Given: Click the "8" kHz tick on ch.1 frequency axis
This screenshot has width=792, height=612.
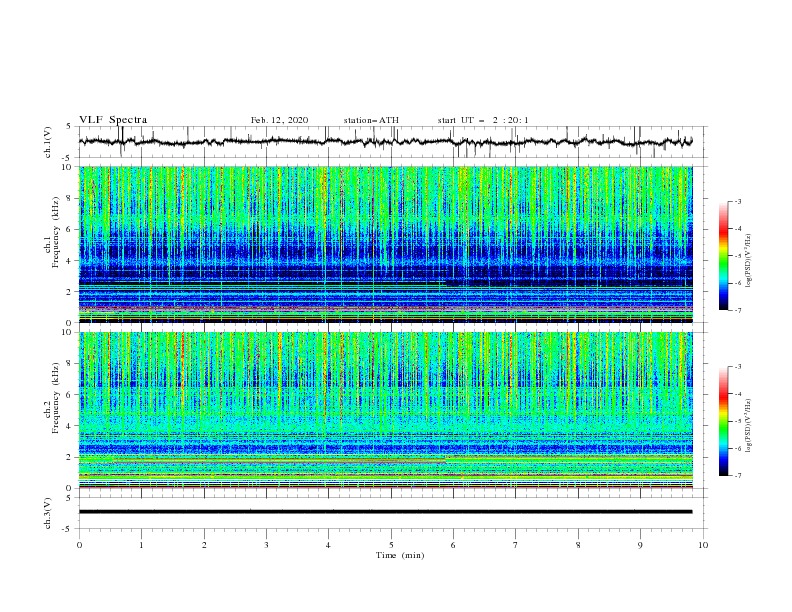Looking at the screenshot, I should pyautogui.click(x=70, y=198).
